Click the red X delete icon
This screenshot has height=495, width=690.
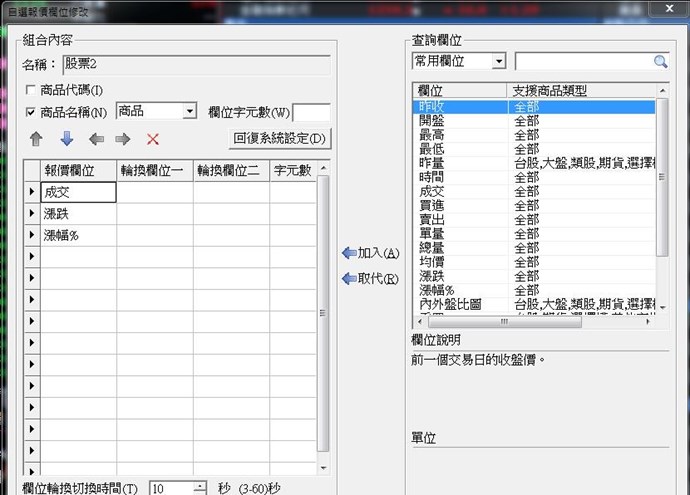click(x=153, y=139)
